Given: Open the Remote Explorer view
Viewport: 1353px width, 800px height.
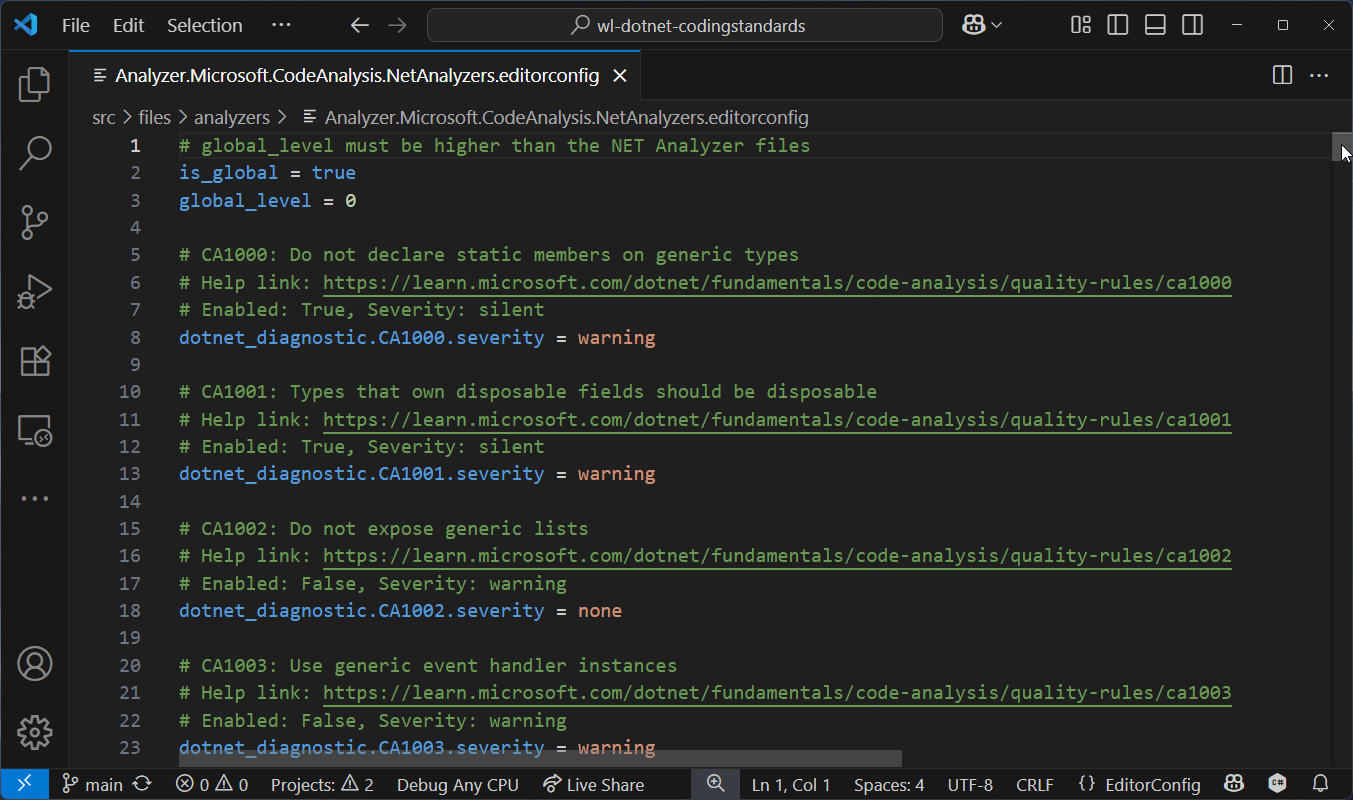Looking at the screenshot, I should pos(34,430).
